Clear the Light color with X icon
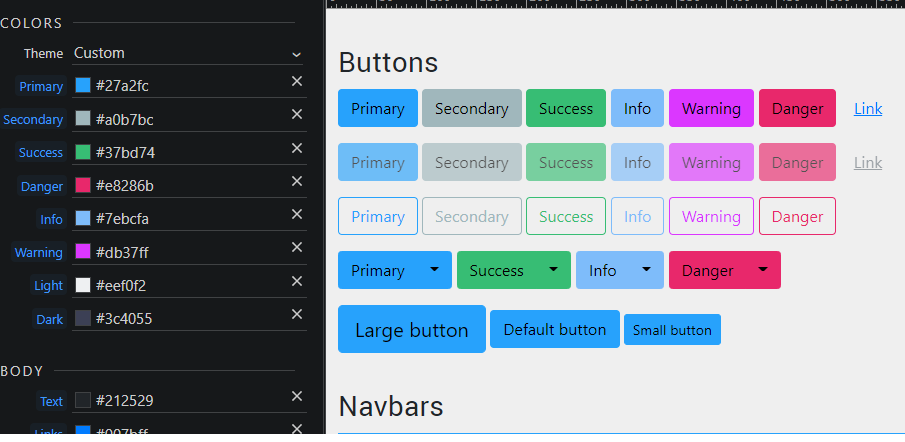905x442 pixels. click(297, 281)
